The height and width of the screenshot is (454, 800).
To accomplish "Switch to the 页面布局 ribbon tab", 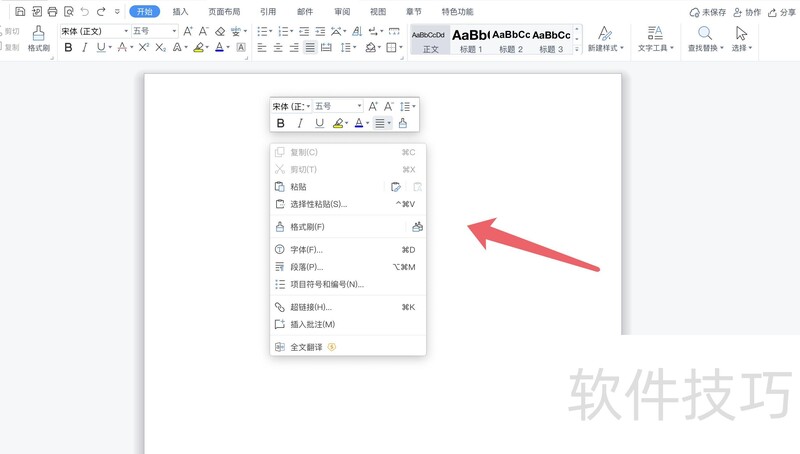I will click(224, 11).
